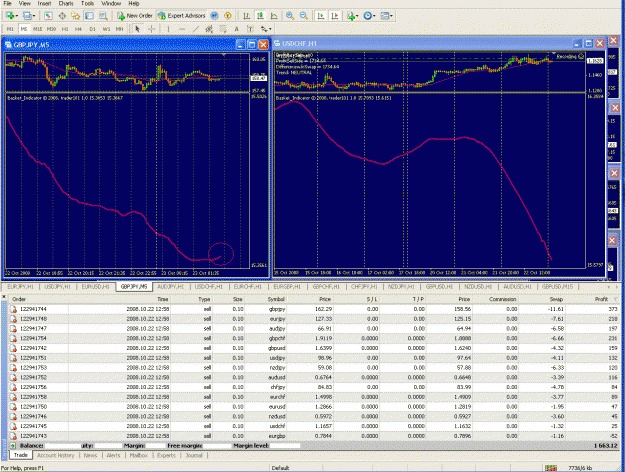Select the text tool A
Viewport: 625px width, 472px height.
click(x=236, y=29)
